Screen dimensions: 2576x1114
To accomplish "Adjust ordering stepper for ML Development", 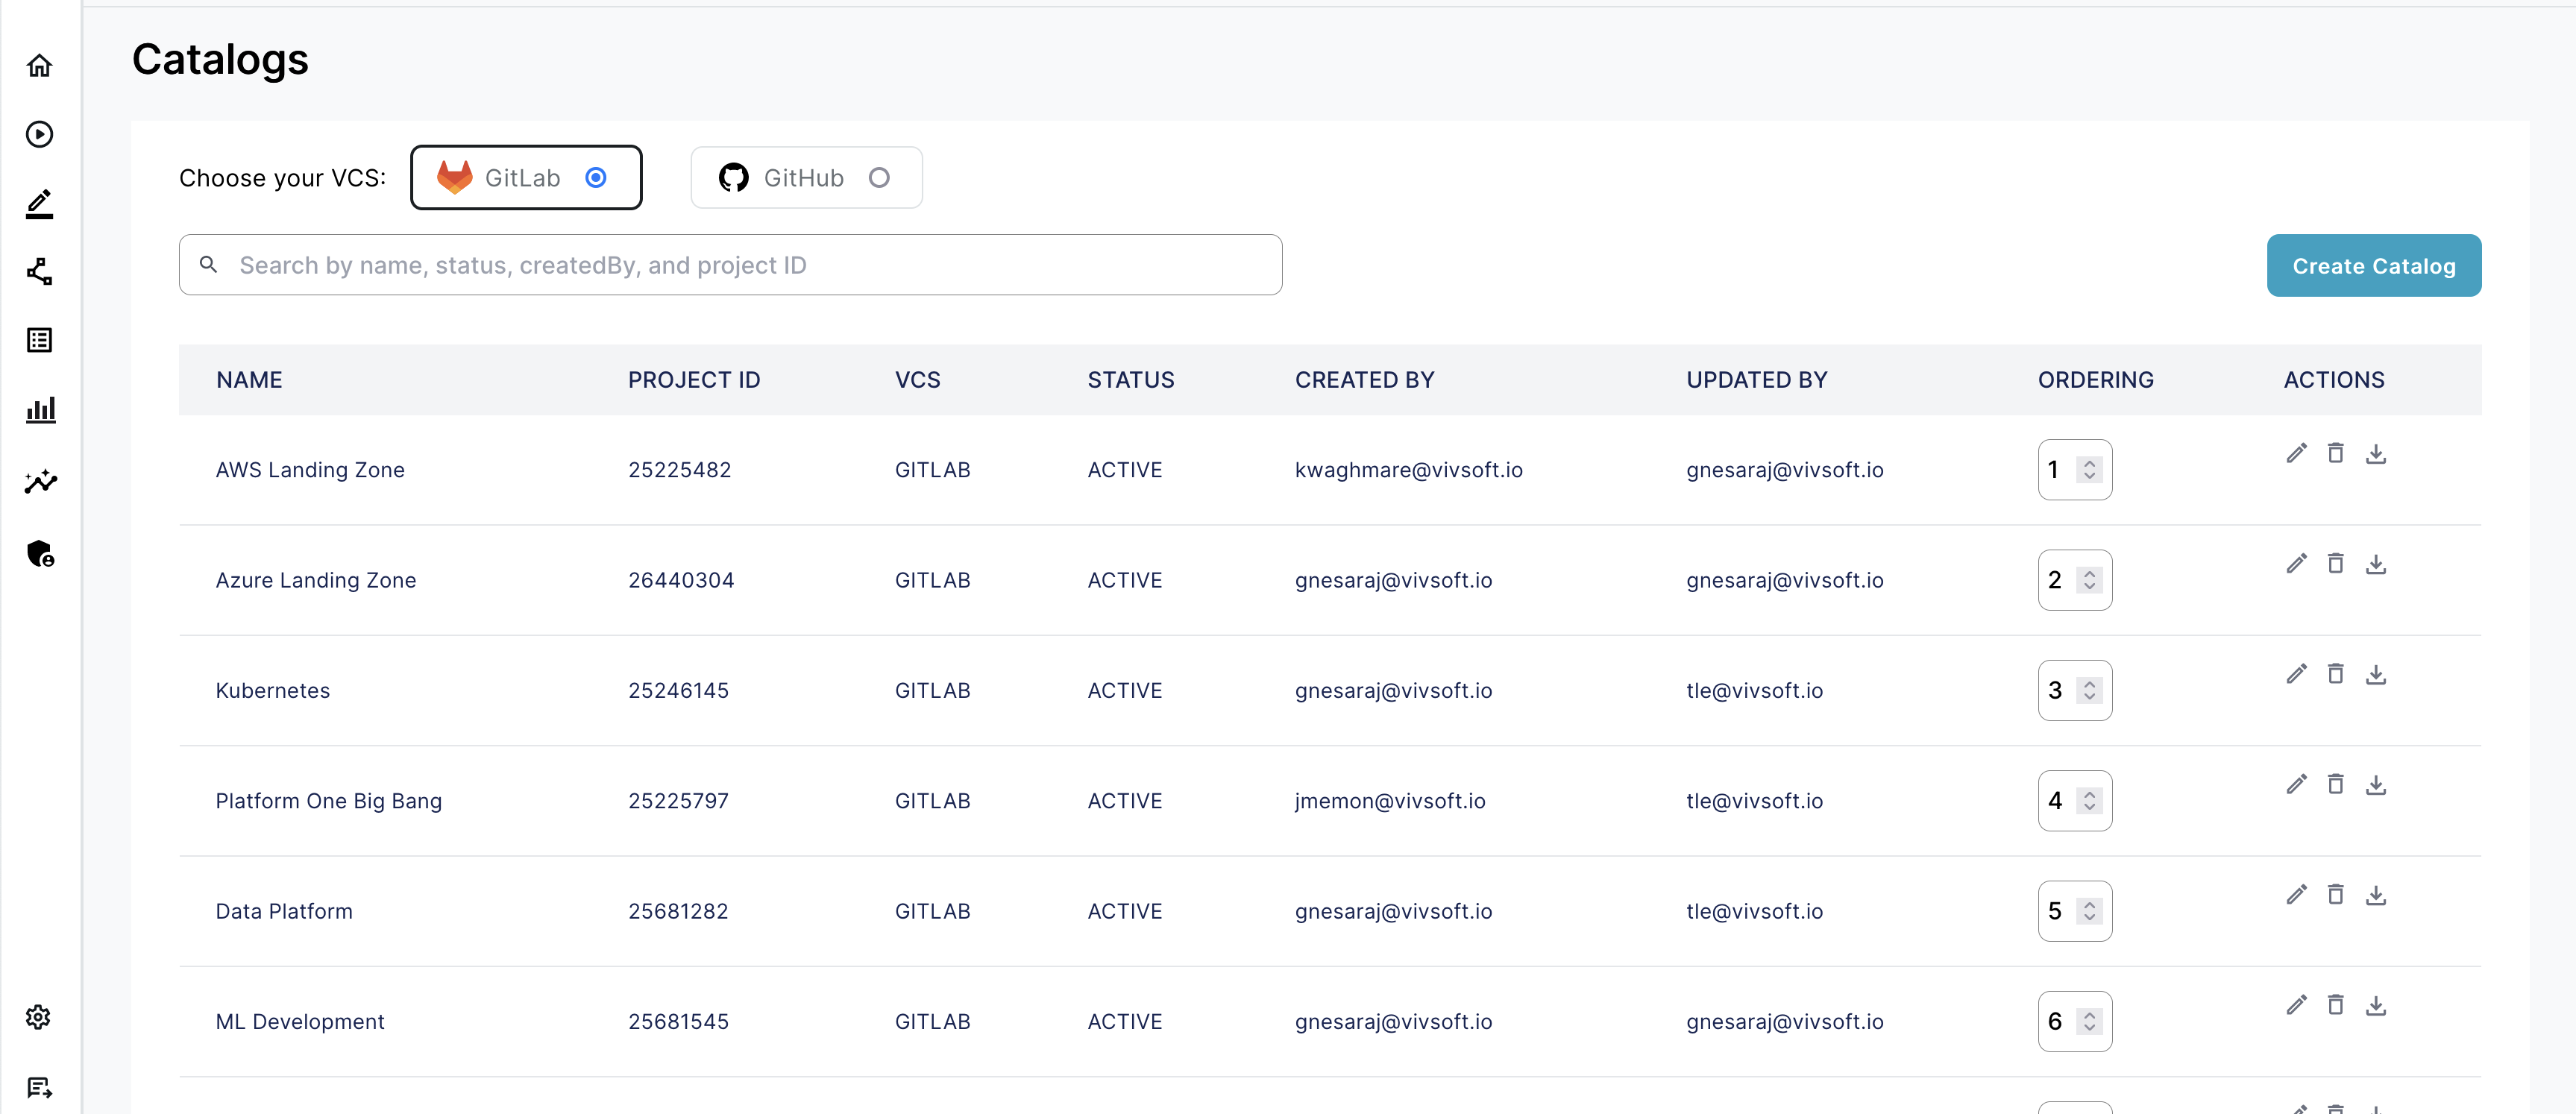I will [x=2089, y=1022].
